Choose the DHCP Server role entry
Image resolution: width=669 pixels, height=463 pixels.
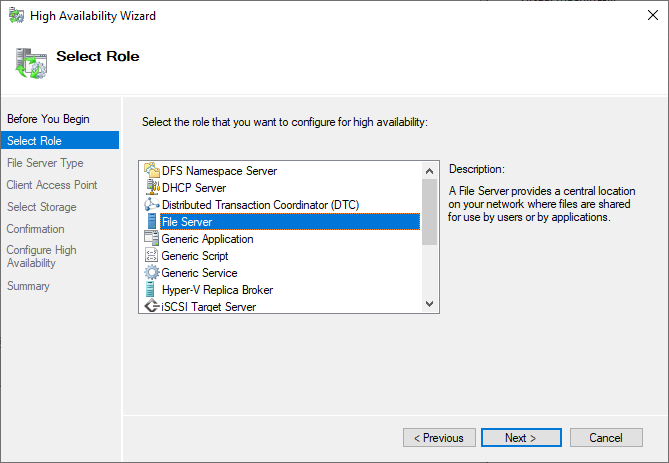click(x=194, y=188)
